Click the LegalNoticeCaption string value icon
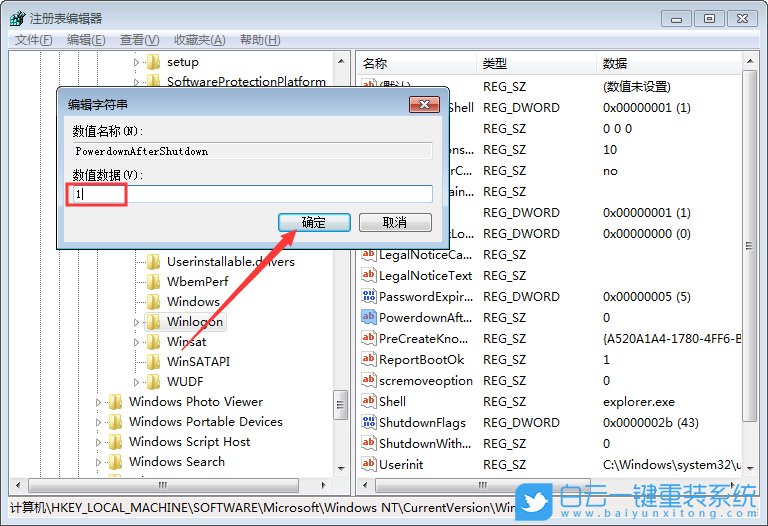 pyautogui.click(x=368, y=254)
